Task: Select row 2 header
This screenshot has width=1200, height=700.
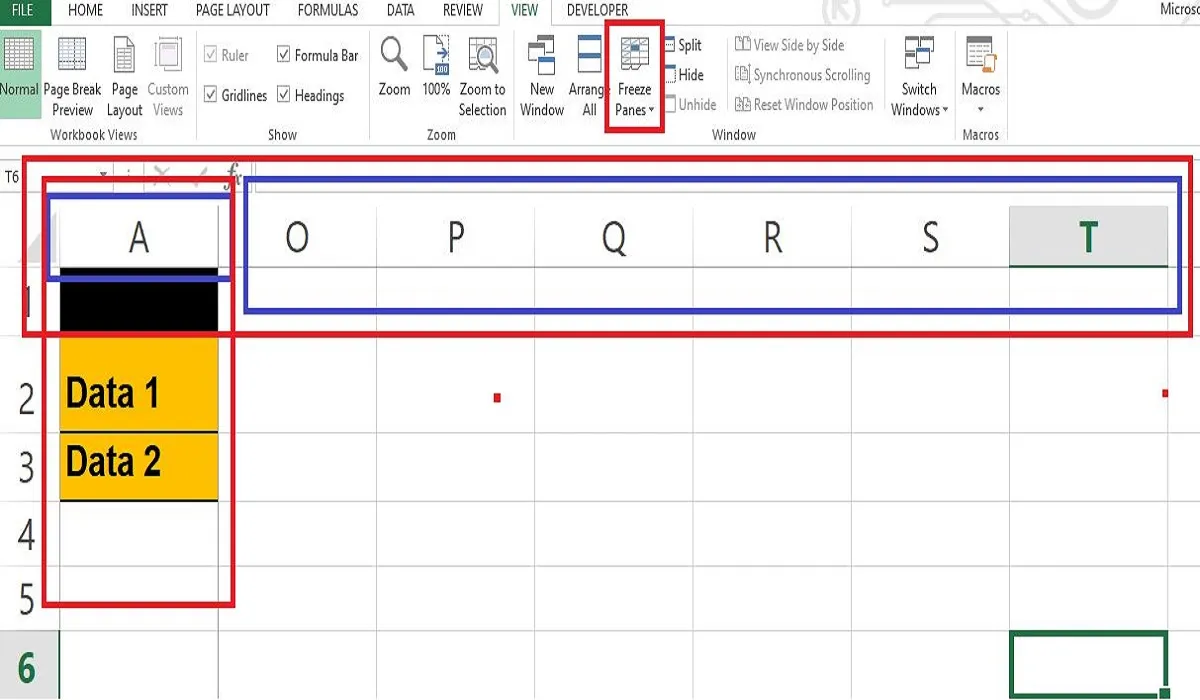Action: [28, 385]
